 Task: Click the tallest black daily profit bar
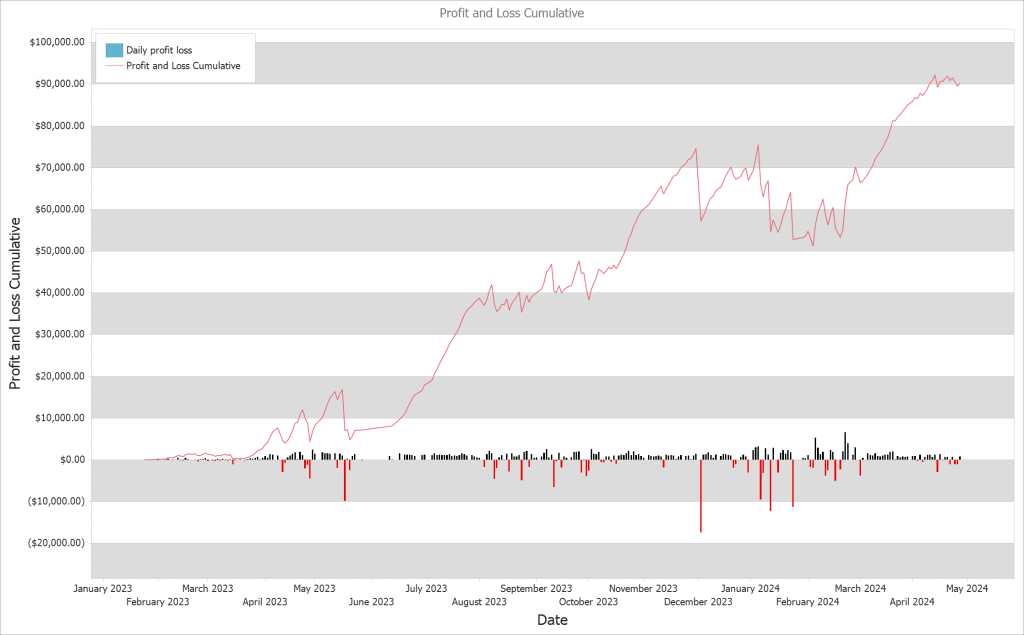[x=845, y=446]
